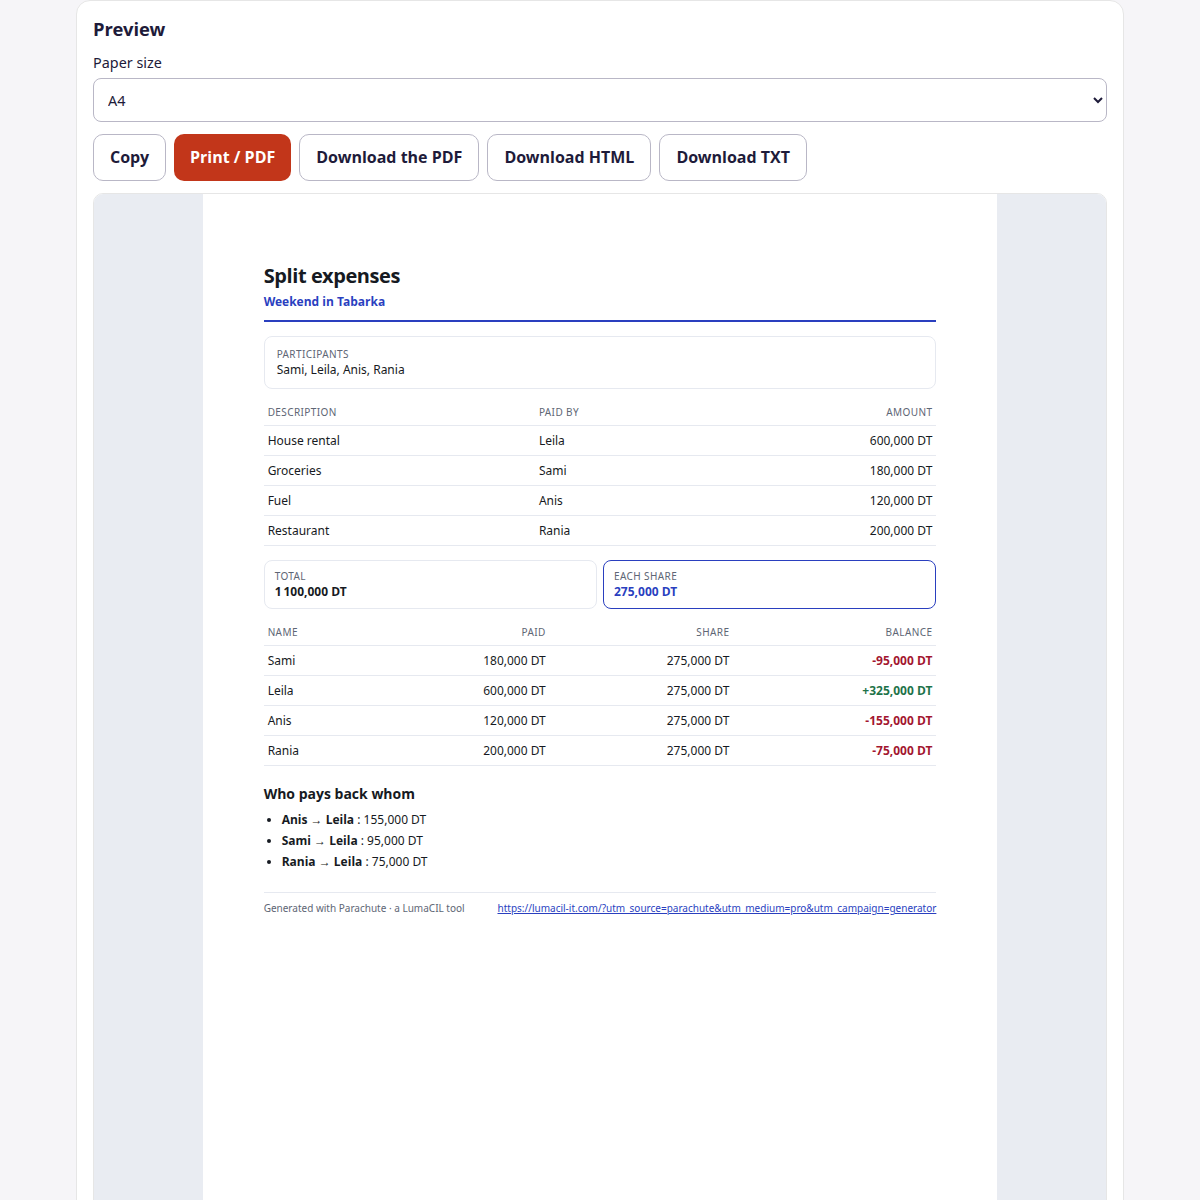The height and width of the screenshot is (1200, 1200).
Task: Click Download the PDF
Action: pos(389,157)
